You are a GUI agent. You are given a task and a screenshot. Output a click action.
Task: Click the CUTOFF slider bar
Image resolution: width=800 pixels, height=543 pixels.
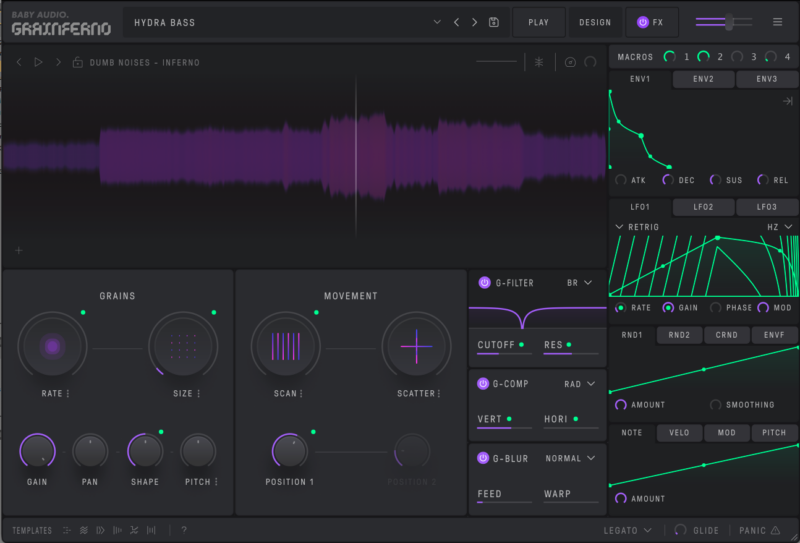click(x=504, y=354)
